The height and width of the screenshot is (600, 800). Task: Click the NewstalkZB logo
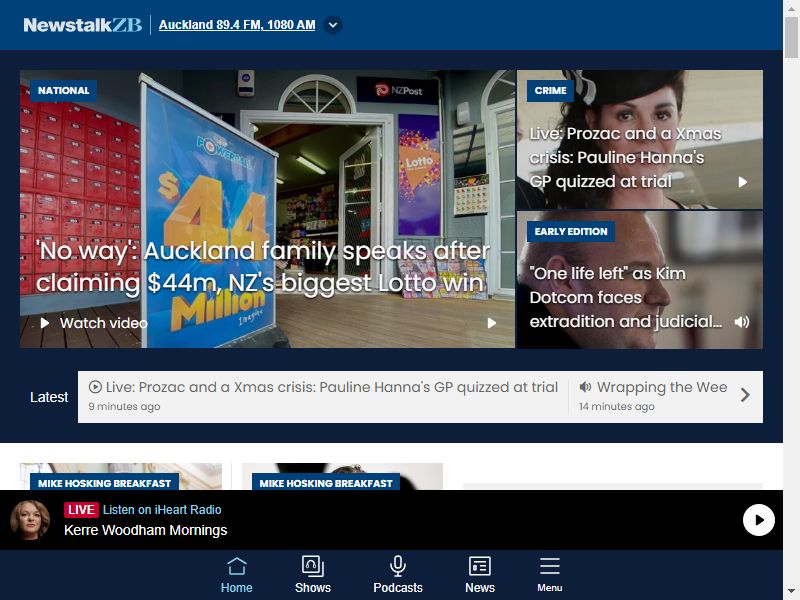tap(83, 25)
